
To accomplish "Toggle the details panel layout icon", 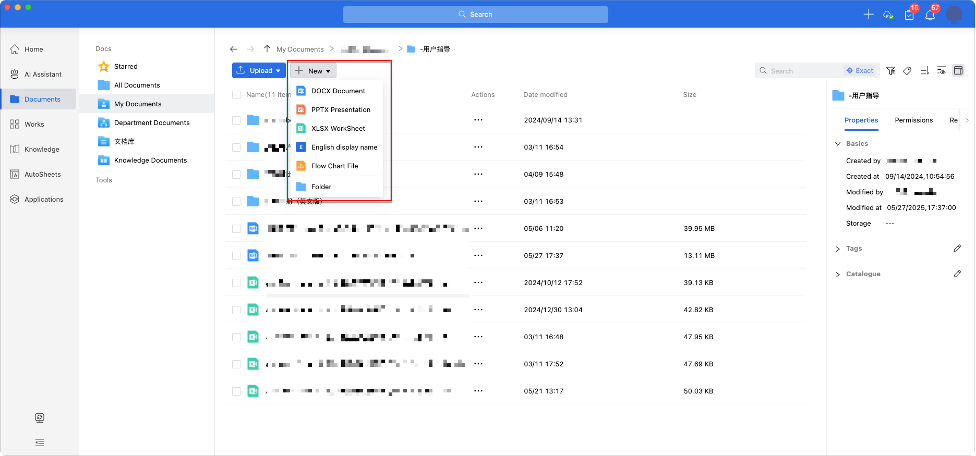I will pyautogui.click(x=958, y=71).
